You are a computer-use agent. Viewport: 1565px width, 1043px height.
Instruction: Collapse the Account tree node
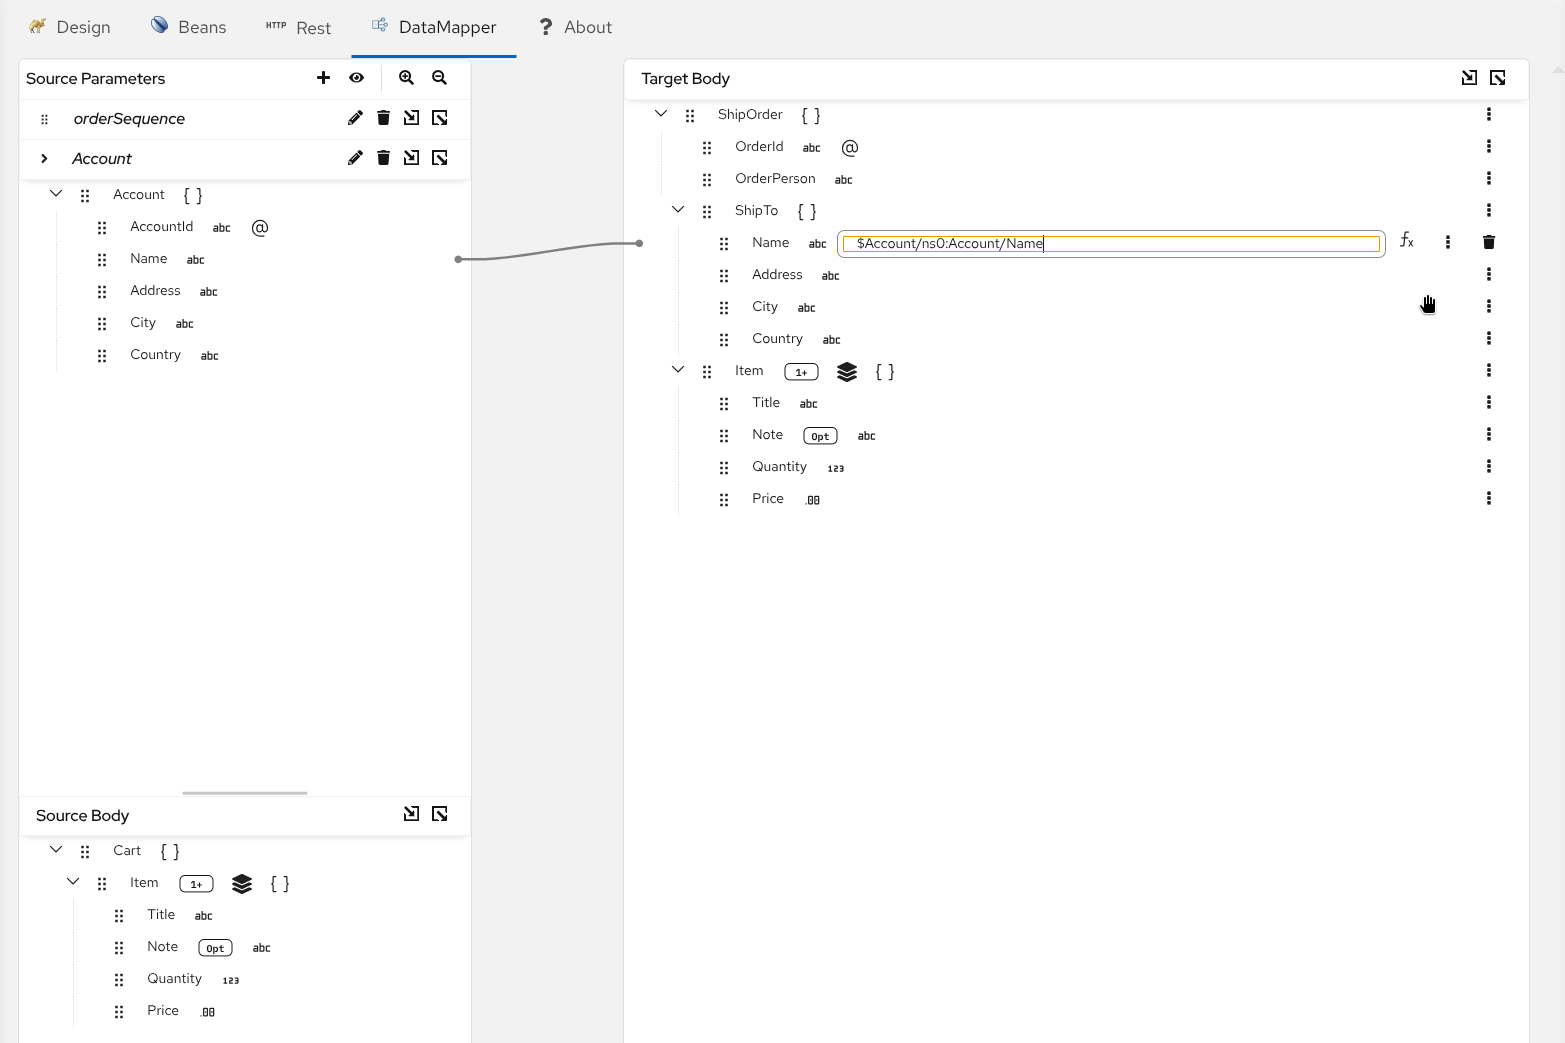(x=56, y=194)
